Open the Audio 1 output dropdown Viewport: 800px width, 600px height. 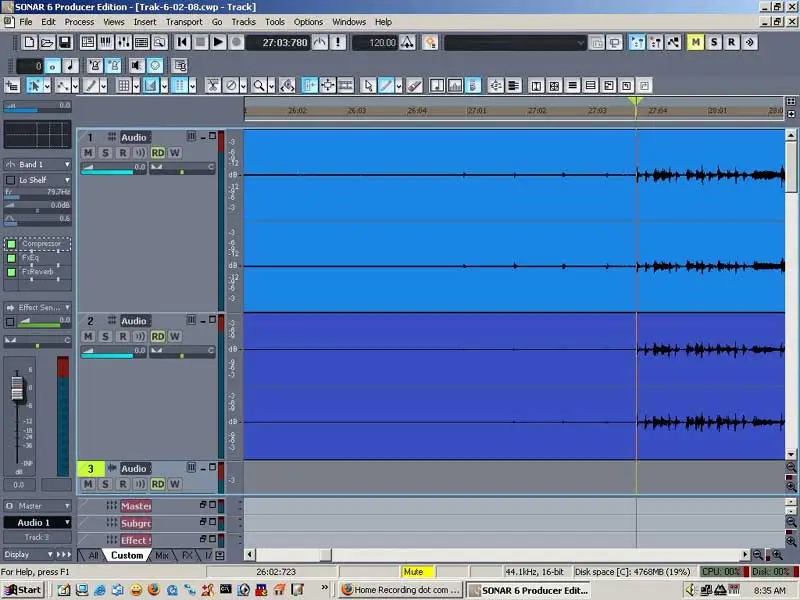click(38, 522)
